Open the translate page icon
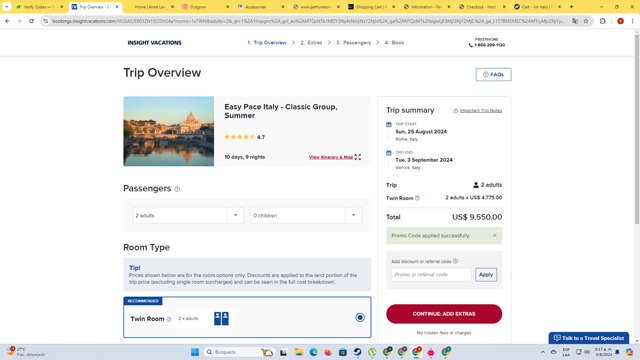 pyautogui.click(x=575, y=21)
